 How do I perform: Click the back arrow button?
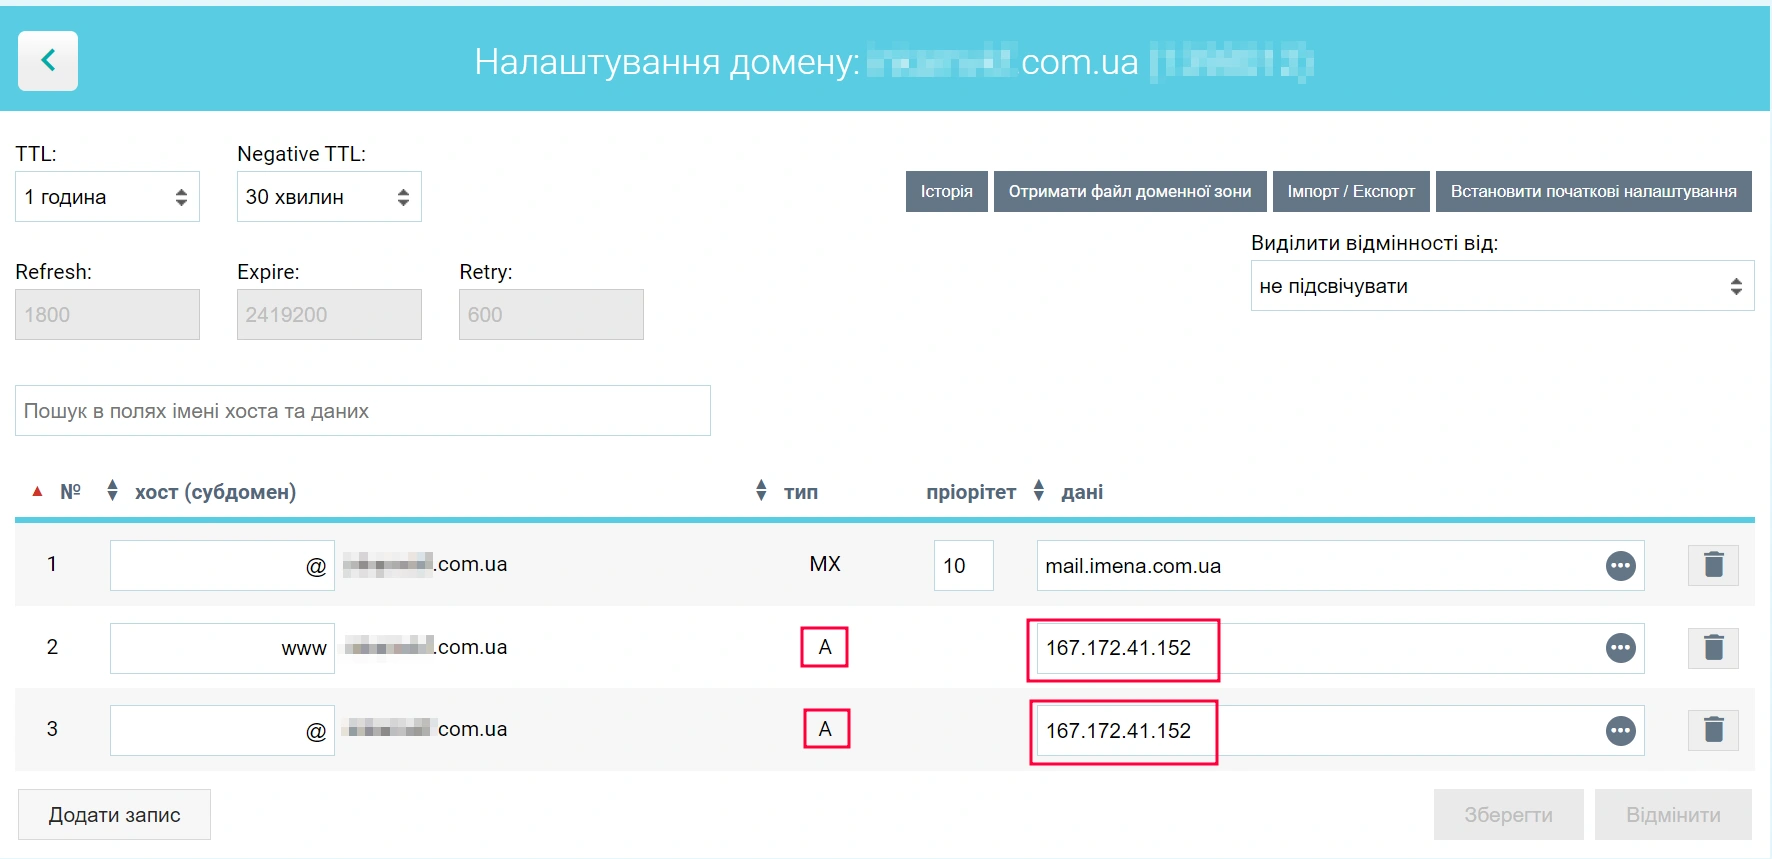tap(48, 61)
